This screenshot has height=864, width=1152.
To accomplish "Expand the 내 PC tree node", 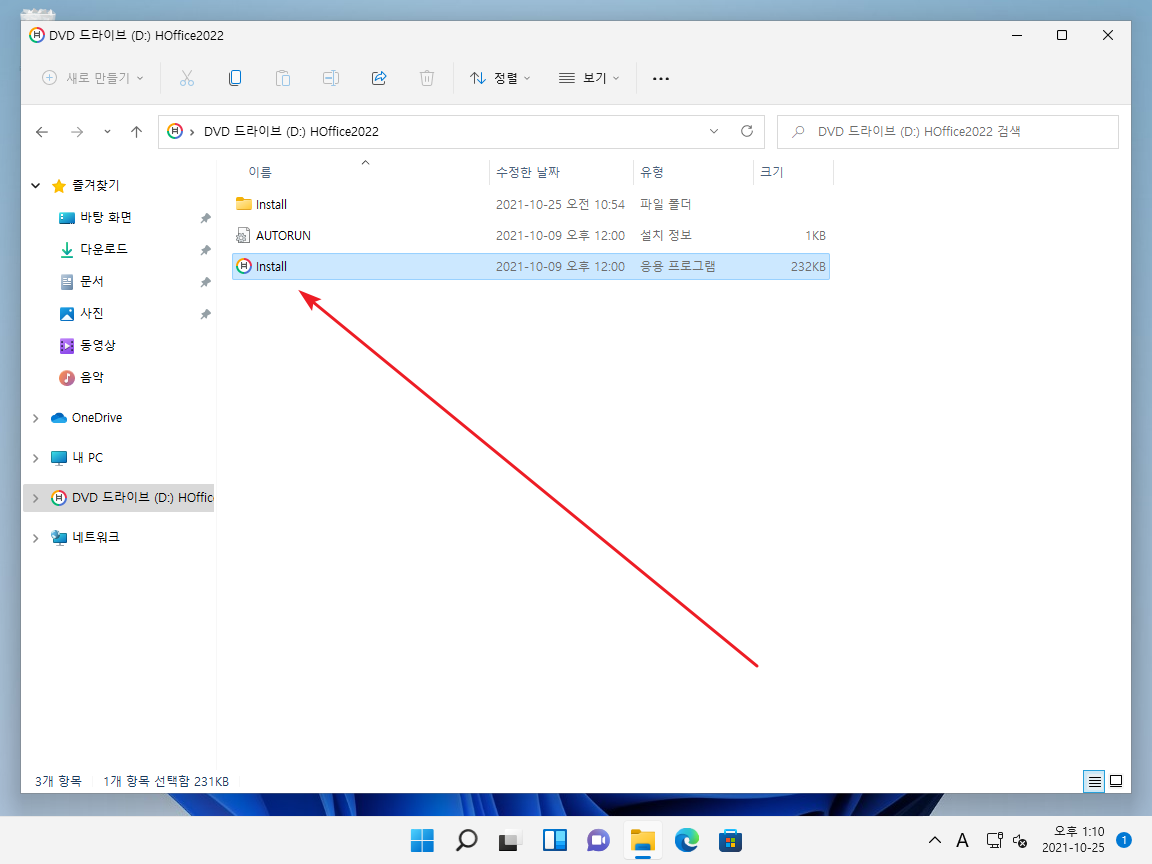I will 35,458.
